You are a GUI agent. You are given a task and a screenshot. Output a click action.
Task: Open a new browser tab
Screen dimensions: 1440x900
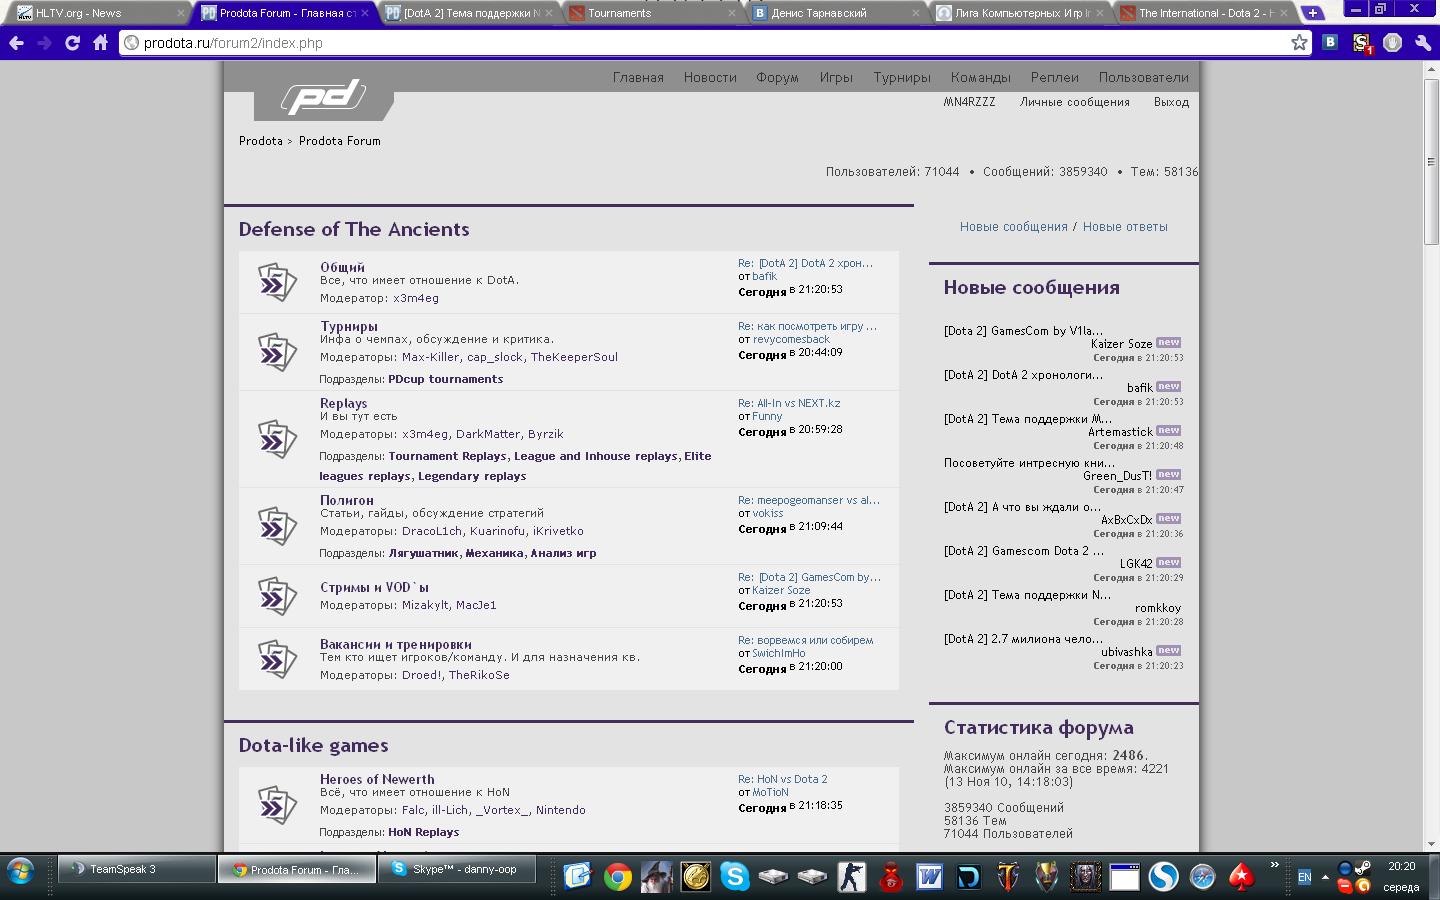[x=1312, y=13]
